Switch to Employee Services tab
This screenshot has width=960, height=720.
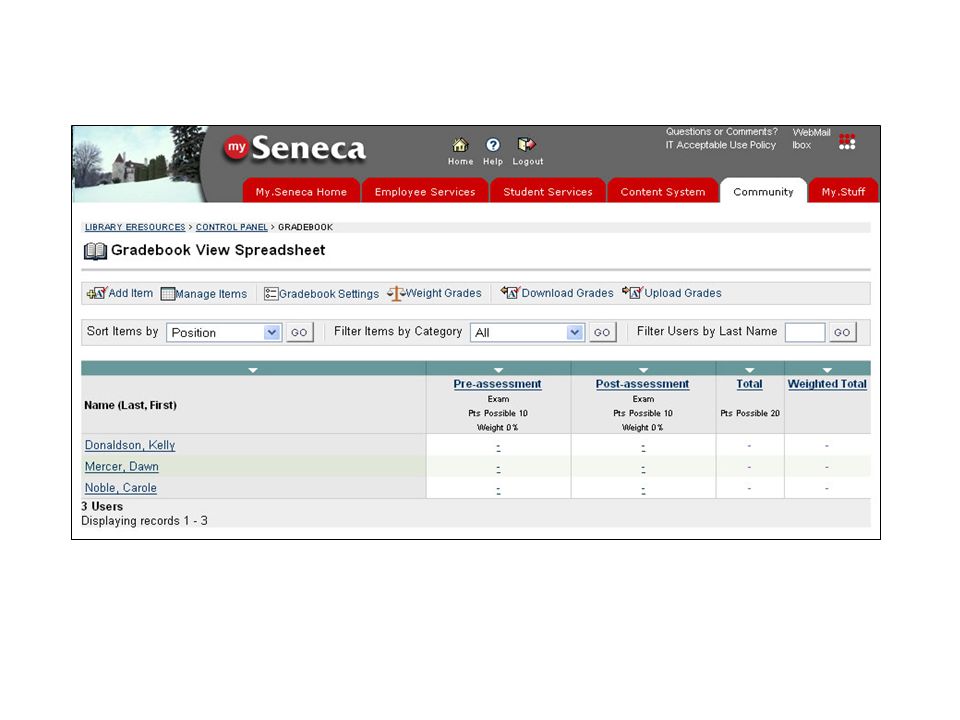coord(425,191)
